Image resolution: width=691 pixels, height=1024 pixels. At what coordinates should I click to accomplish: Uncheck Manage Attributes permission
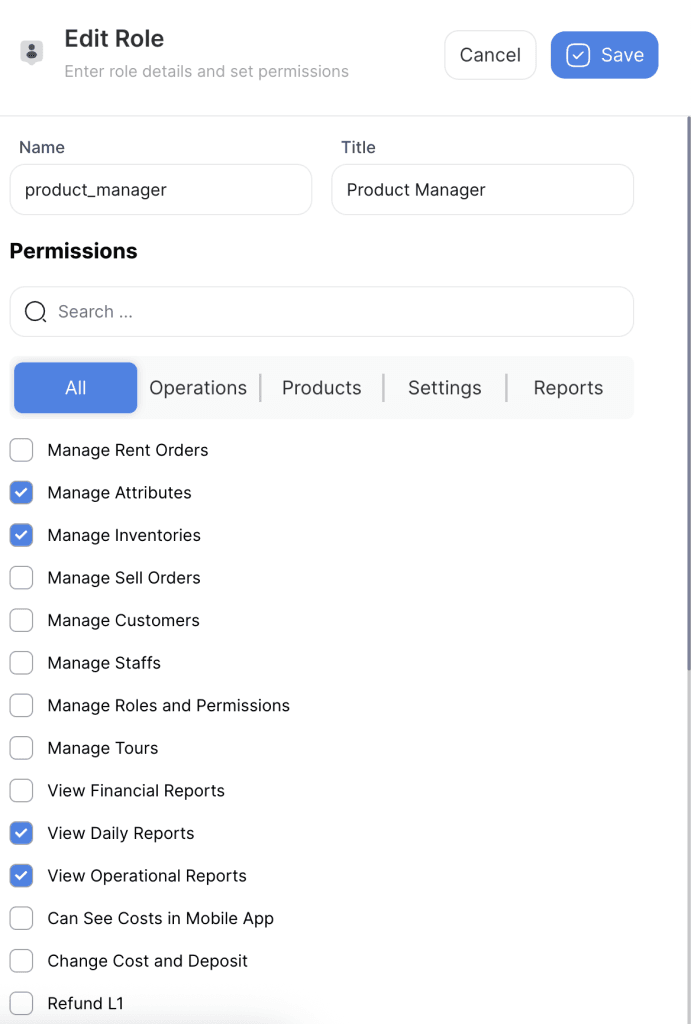tap(21, 493)
